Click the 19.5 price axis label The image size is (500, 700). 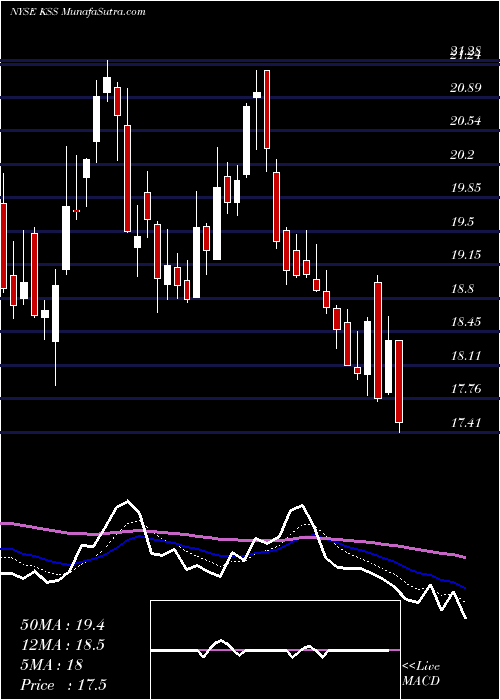click(x=462, y=222)
